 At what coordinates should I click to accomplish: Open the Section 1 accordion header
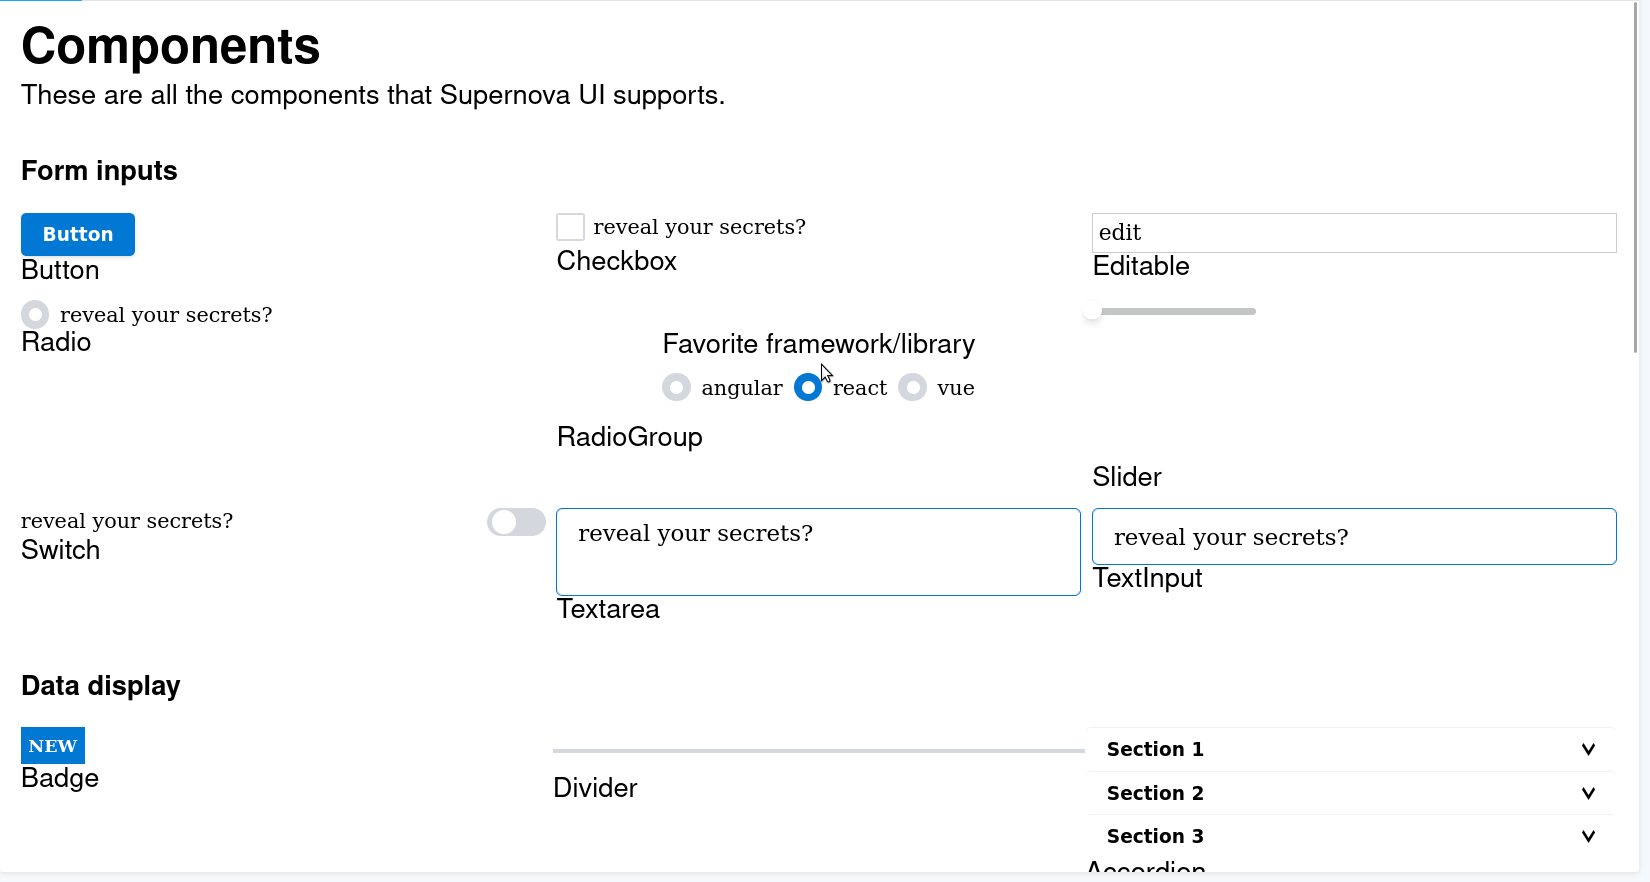tap(1351, 749)
